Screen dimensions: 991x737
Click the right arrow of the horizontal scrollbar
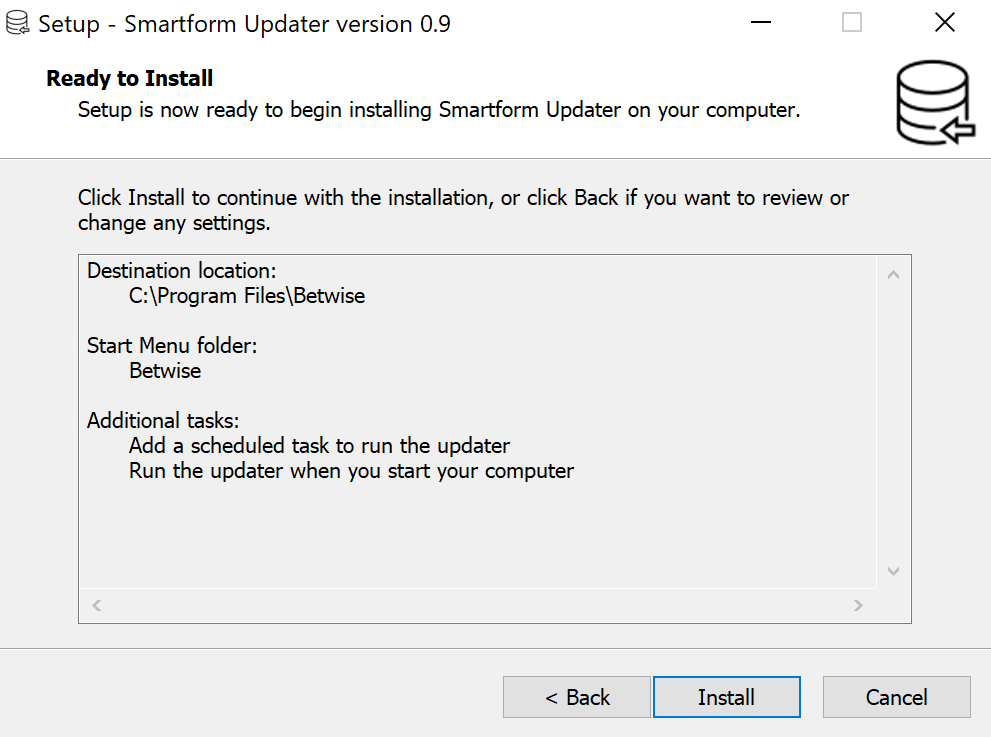tap(858, 606)
